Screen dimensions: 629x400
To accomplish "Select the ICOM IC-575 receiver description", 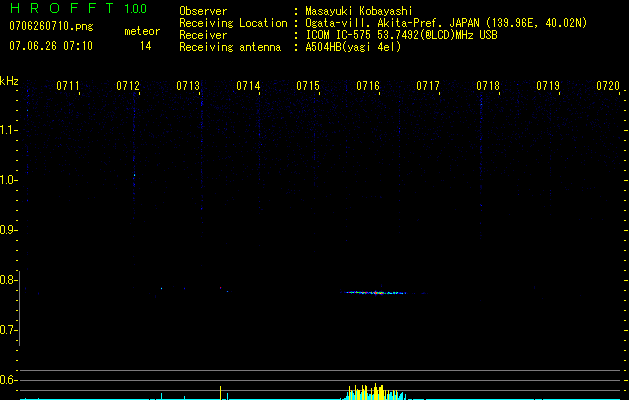I will 401,35.
